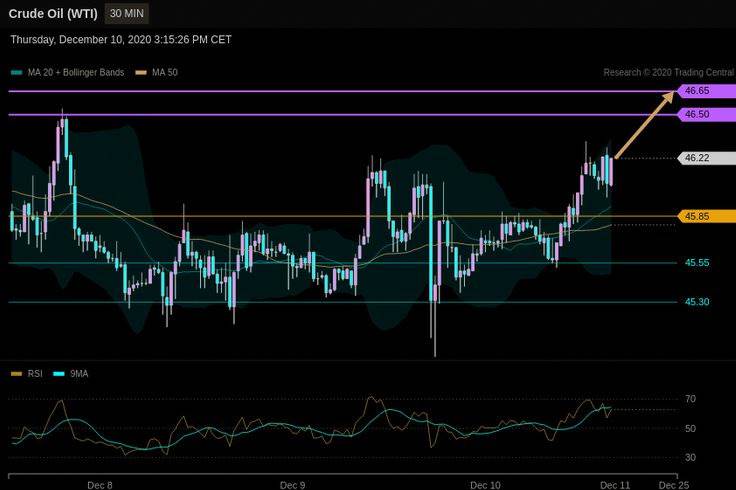
Task: Click the RSI 50 axis value
Action: (690, 429)
